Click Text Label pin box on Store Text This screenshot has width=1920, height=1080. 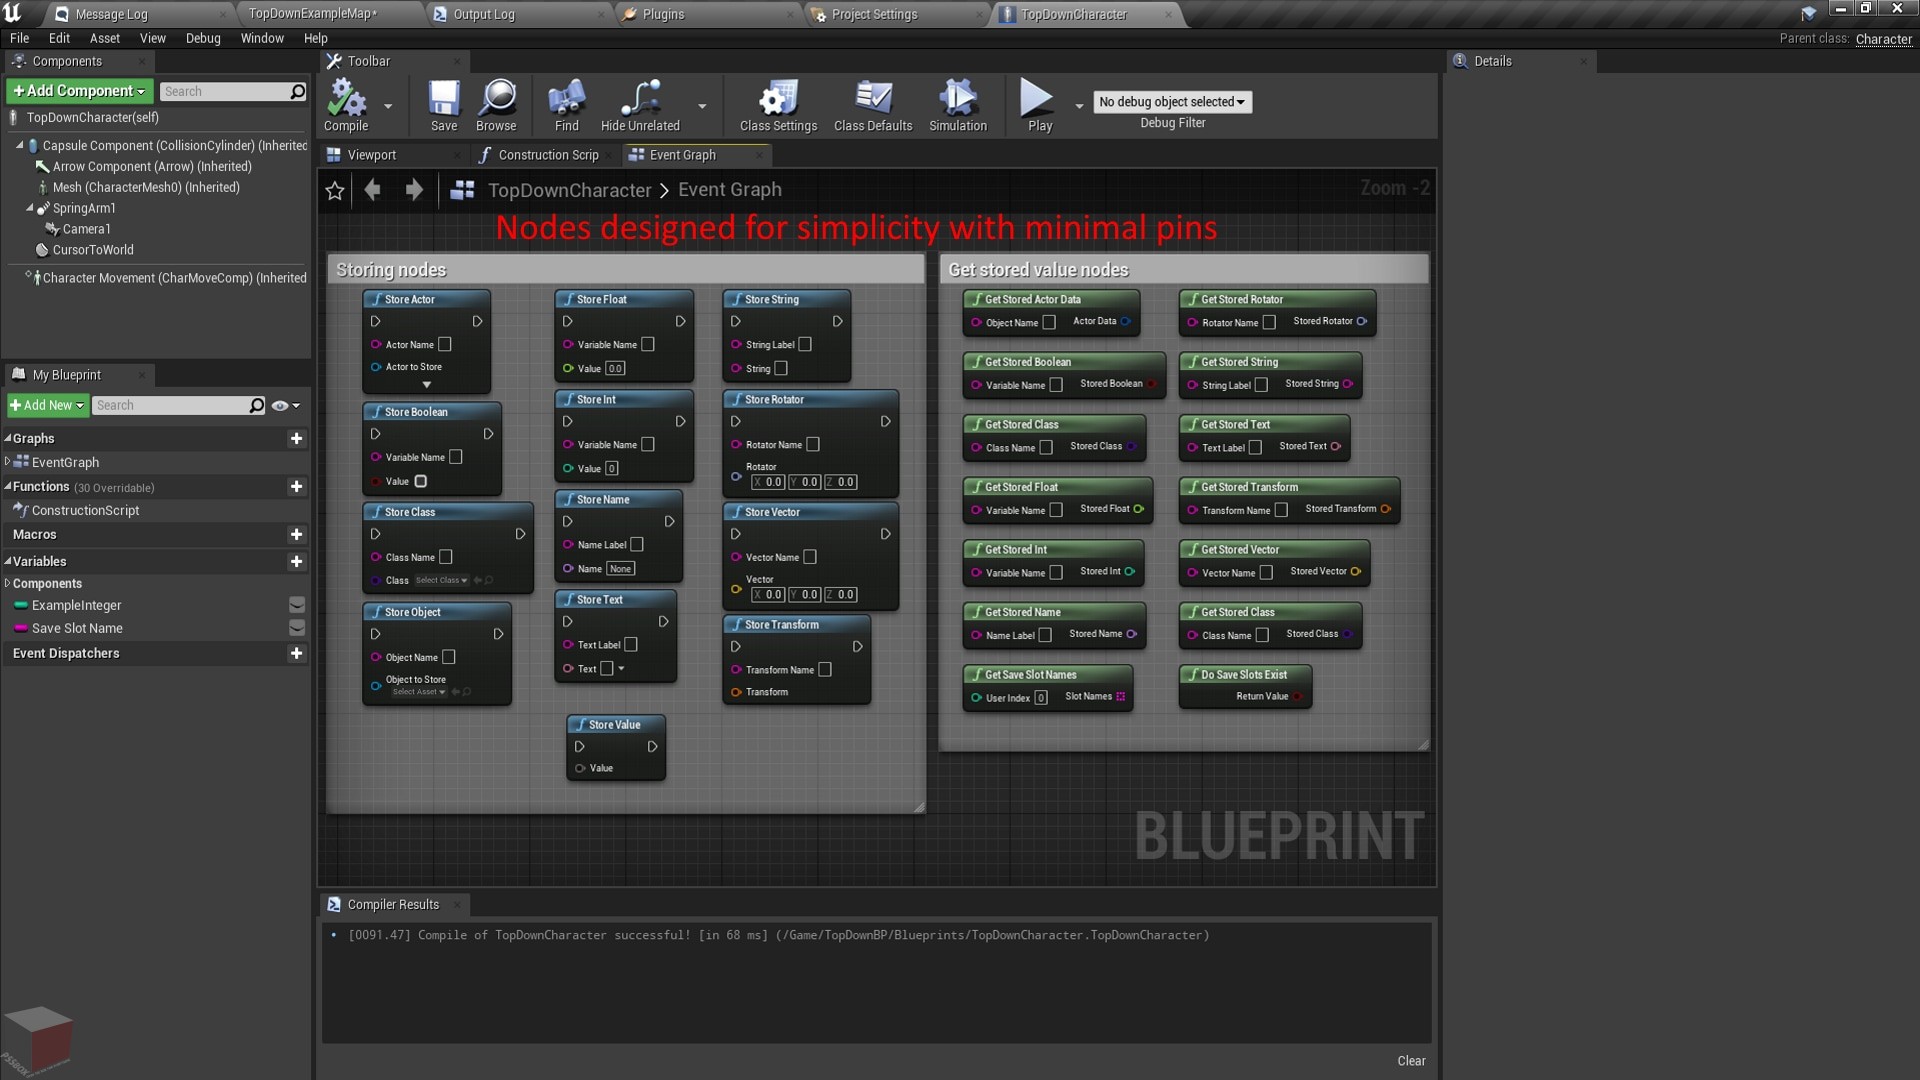(x=631, y=644)
